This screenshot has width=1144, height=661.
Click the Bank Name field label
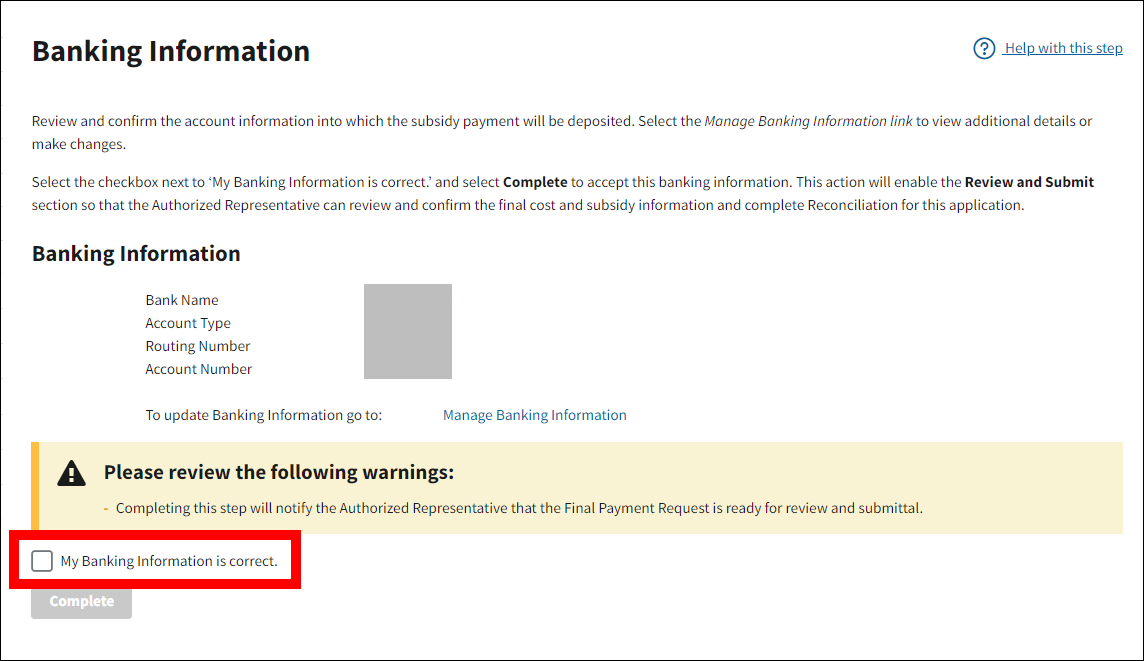point(182,300)
